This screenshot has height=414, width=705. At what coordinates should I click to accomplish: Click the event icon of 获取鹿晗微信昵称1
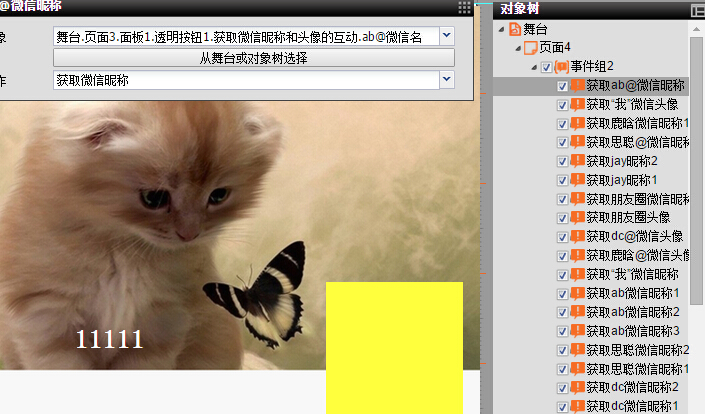pos(577,123)
